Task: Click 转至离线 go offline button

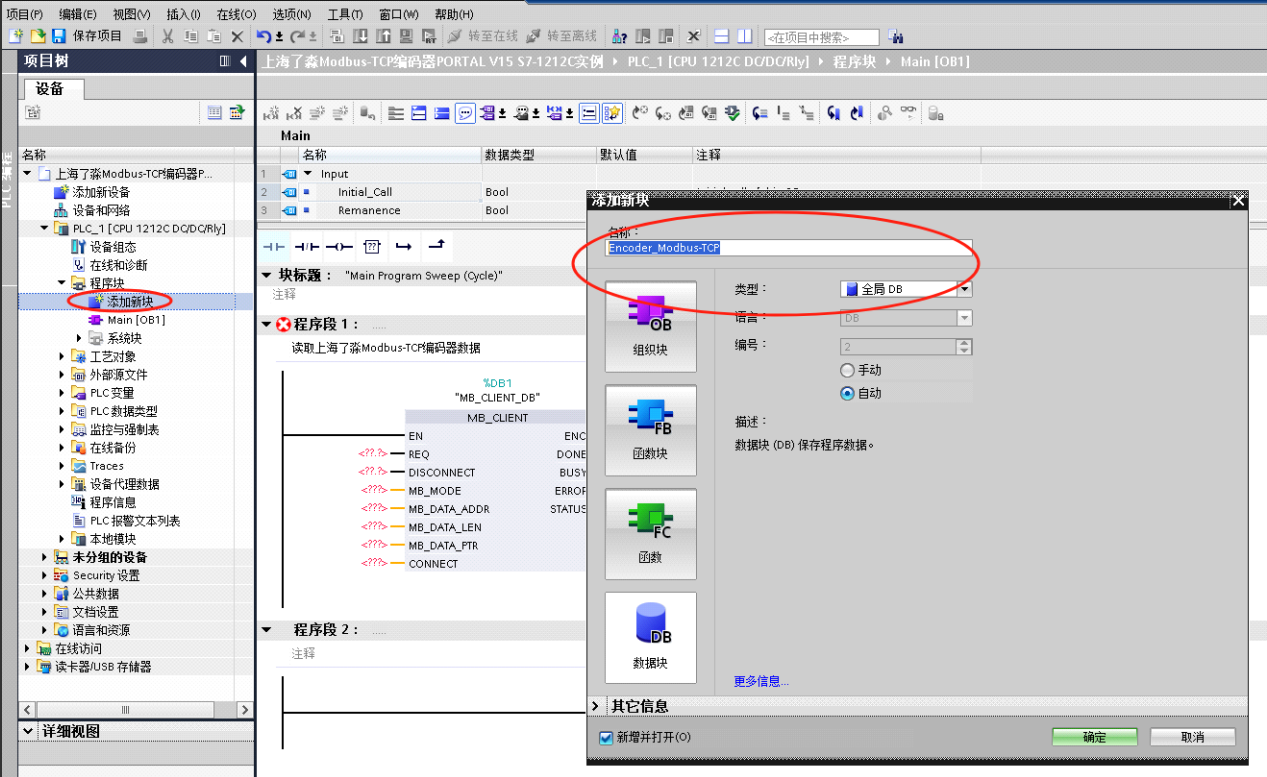Action: pyautogui.click(x=562, y=36)
